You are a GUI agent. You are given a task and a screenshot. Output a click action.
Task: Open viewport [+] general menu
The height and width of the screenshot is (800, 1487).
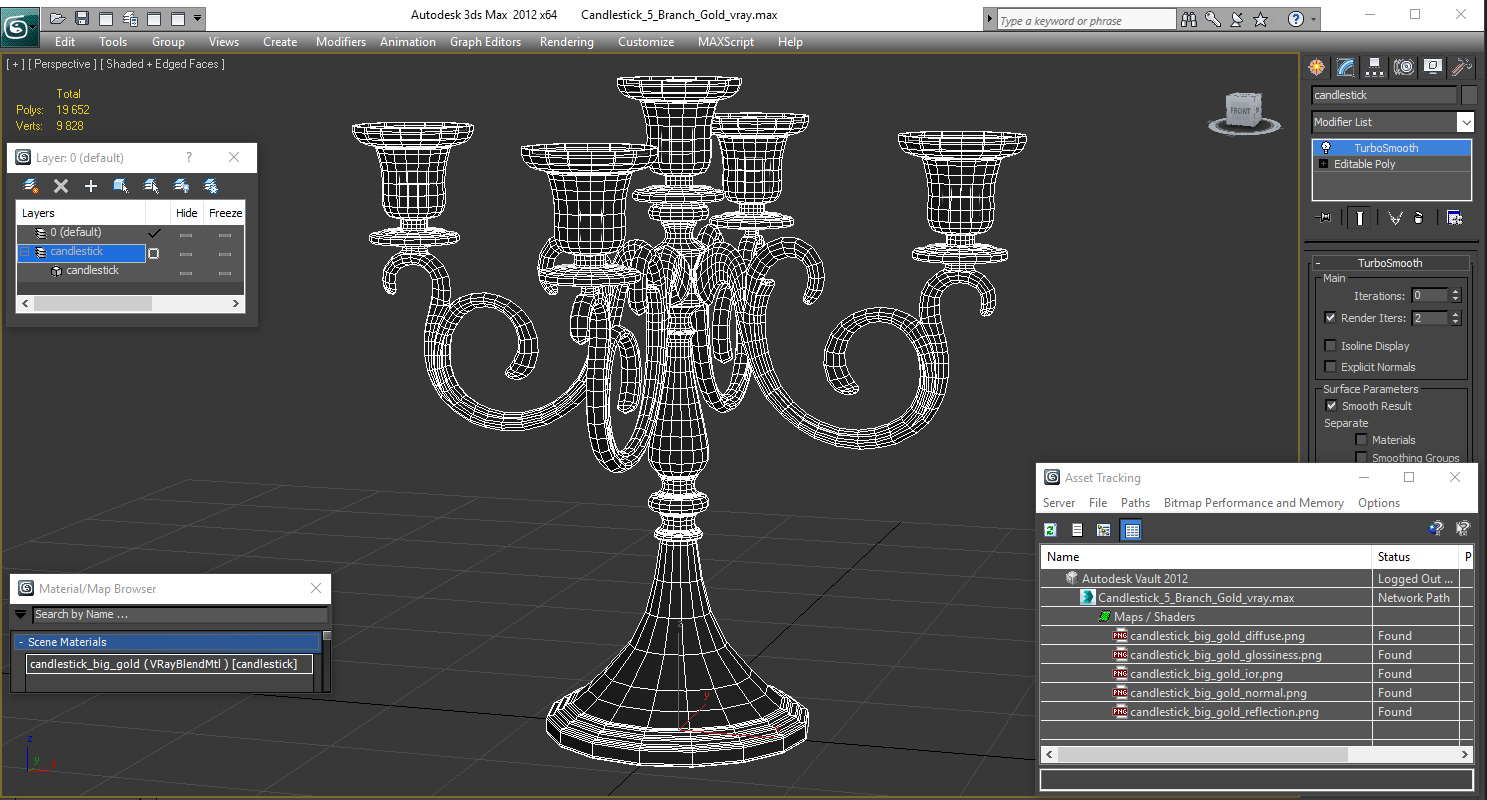[x=15, y=64]
